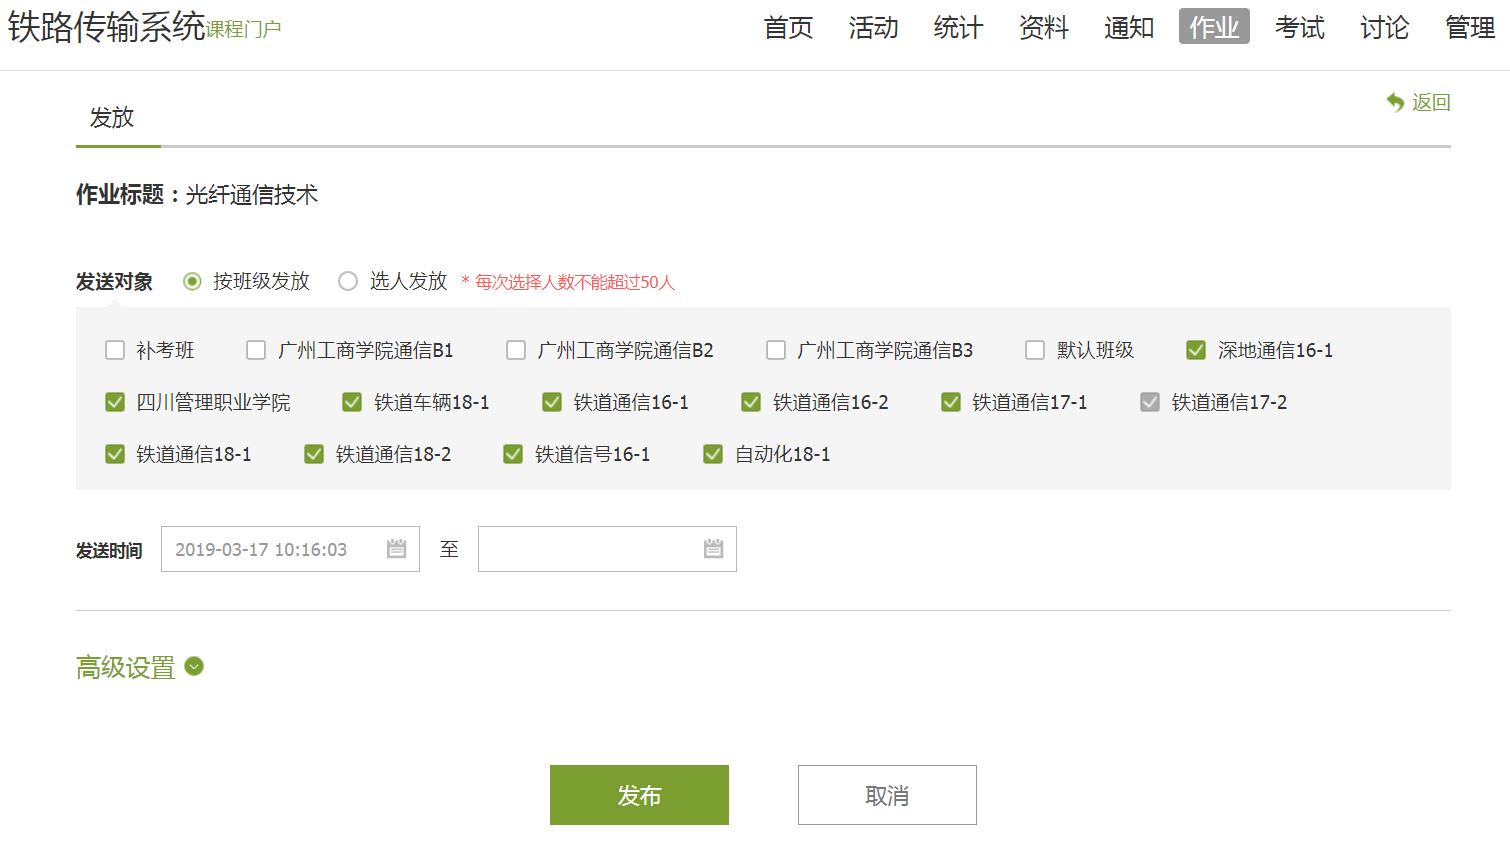The height and width of the screenshot is (847, 1510).
Task: Uncheck 铁道信号16-1 checkbox
Action: pos(513,454)
